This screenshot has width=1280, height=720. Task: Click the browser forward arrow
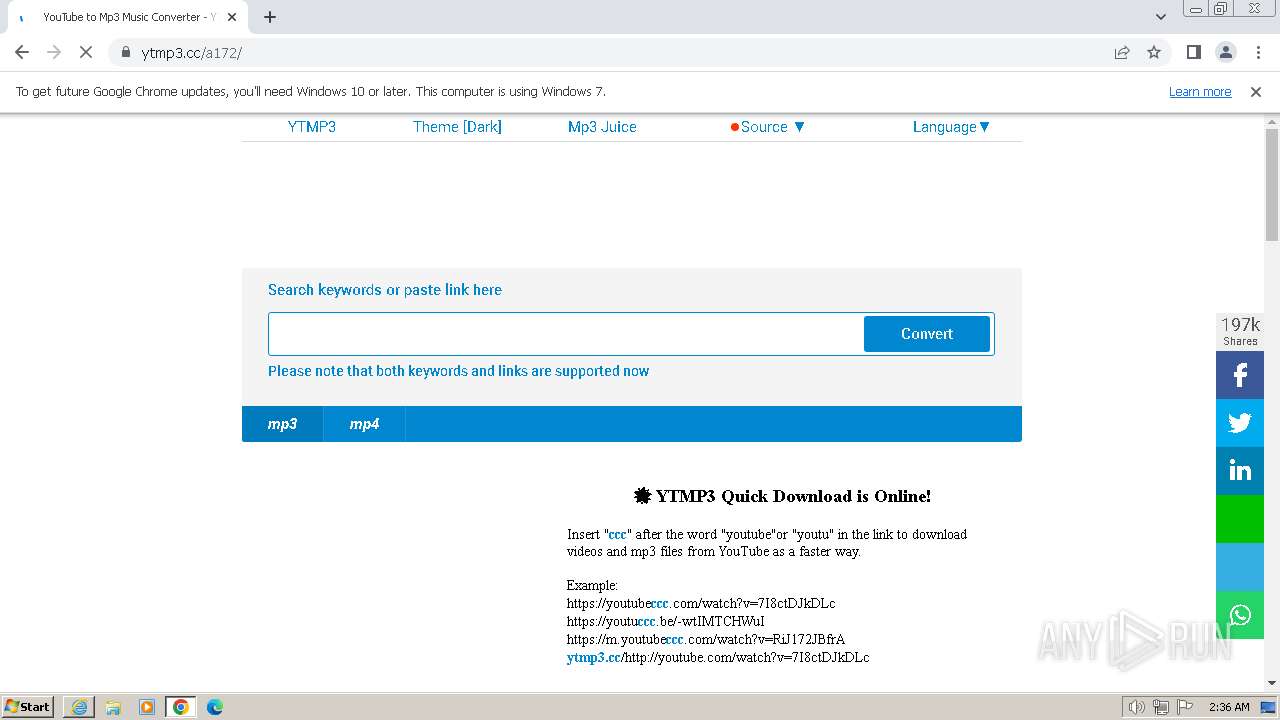[x=54, y=52]
